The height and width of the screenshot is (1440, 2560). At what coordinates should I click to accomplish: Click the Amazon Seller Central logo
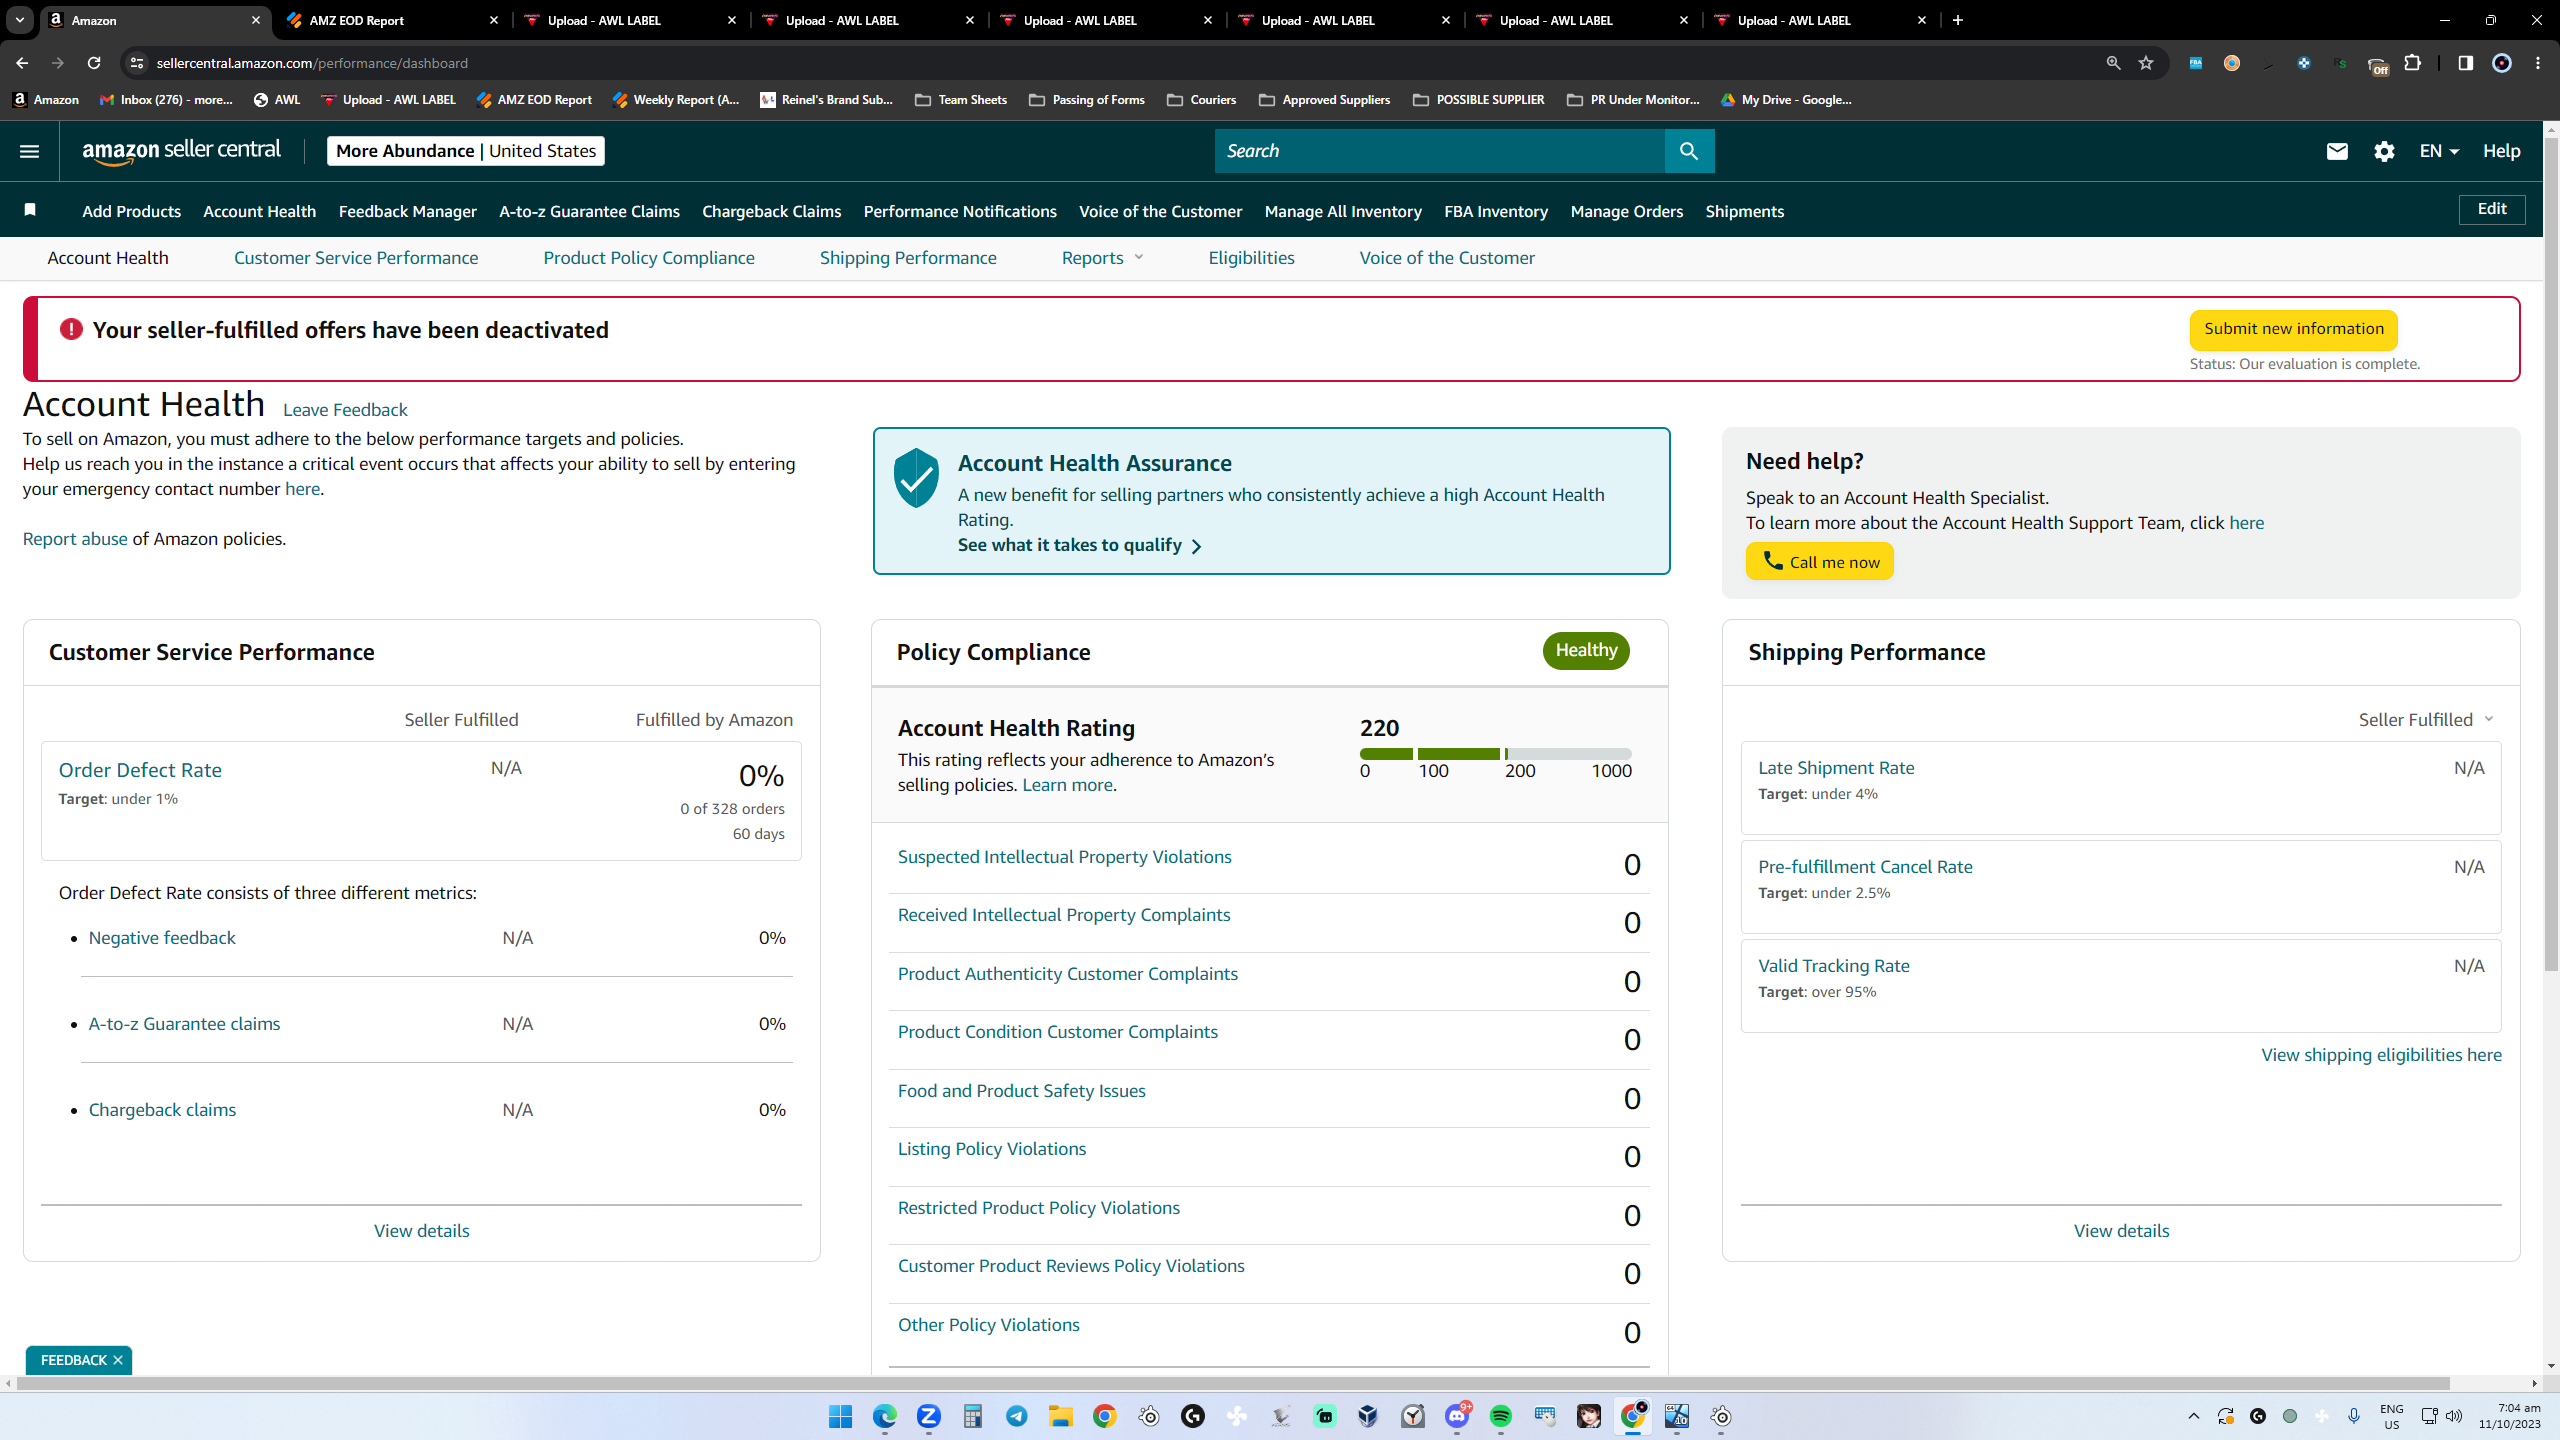[182, 151]
